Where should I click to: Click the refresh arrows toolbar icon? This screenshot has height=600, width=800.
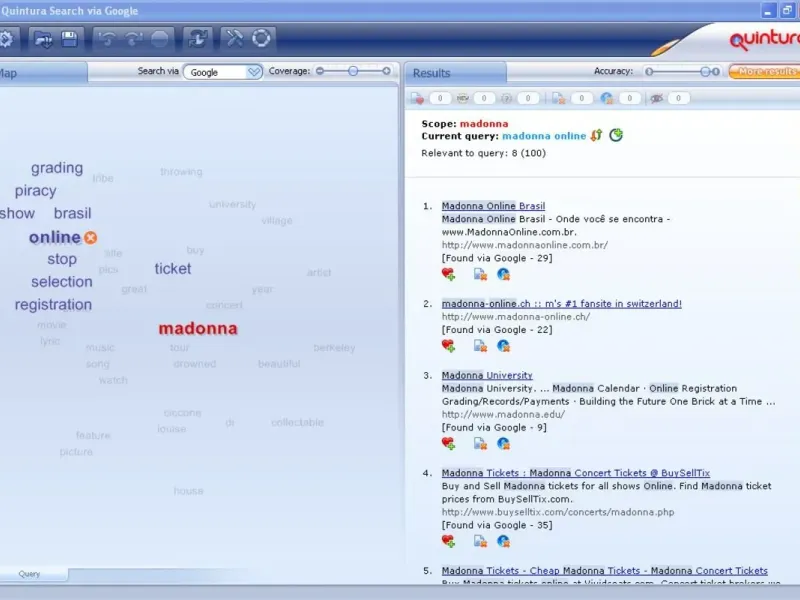tap(198, 39)
